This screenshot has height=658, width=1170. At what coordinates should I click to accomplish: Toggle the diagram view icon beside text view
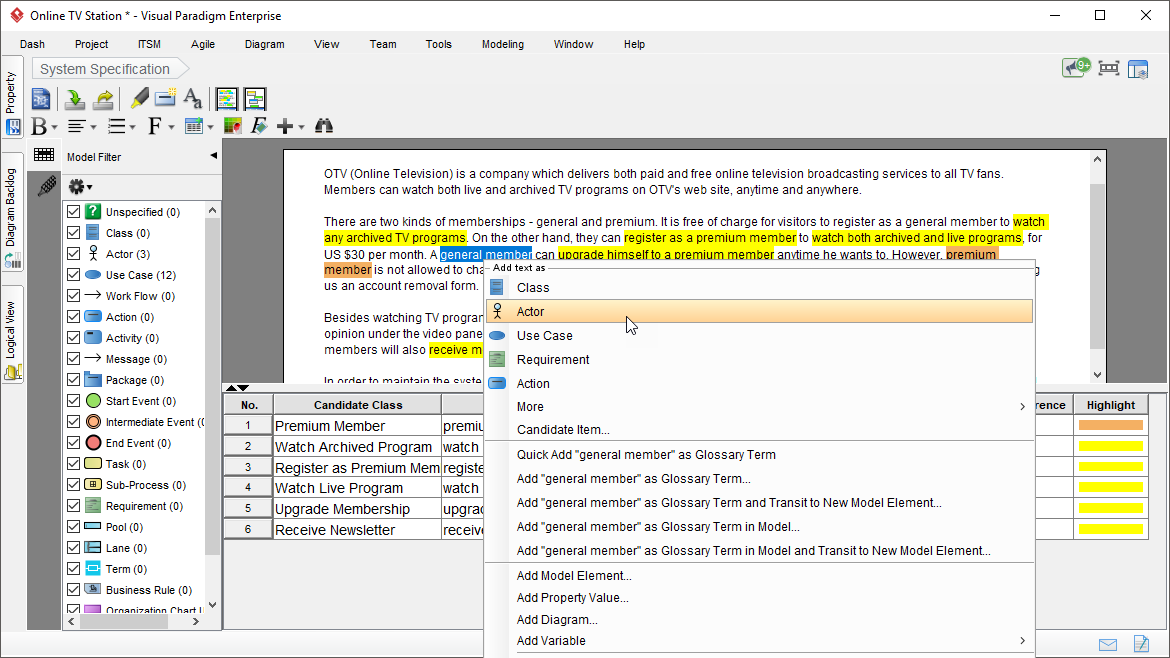[254, 98]
